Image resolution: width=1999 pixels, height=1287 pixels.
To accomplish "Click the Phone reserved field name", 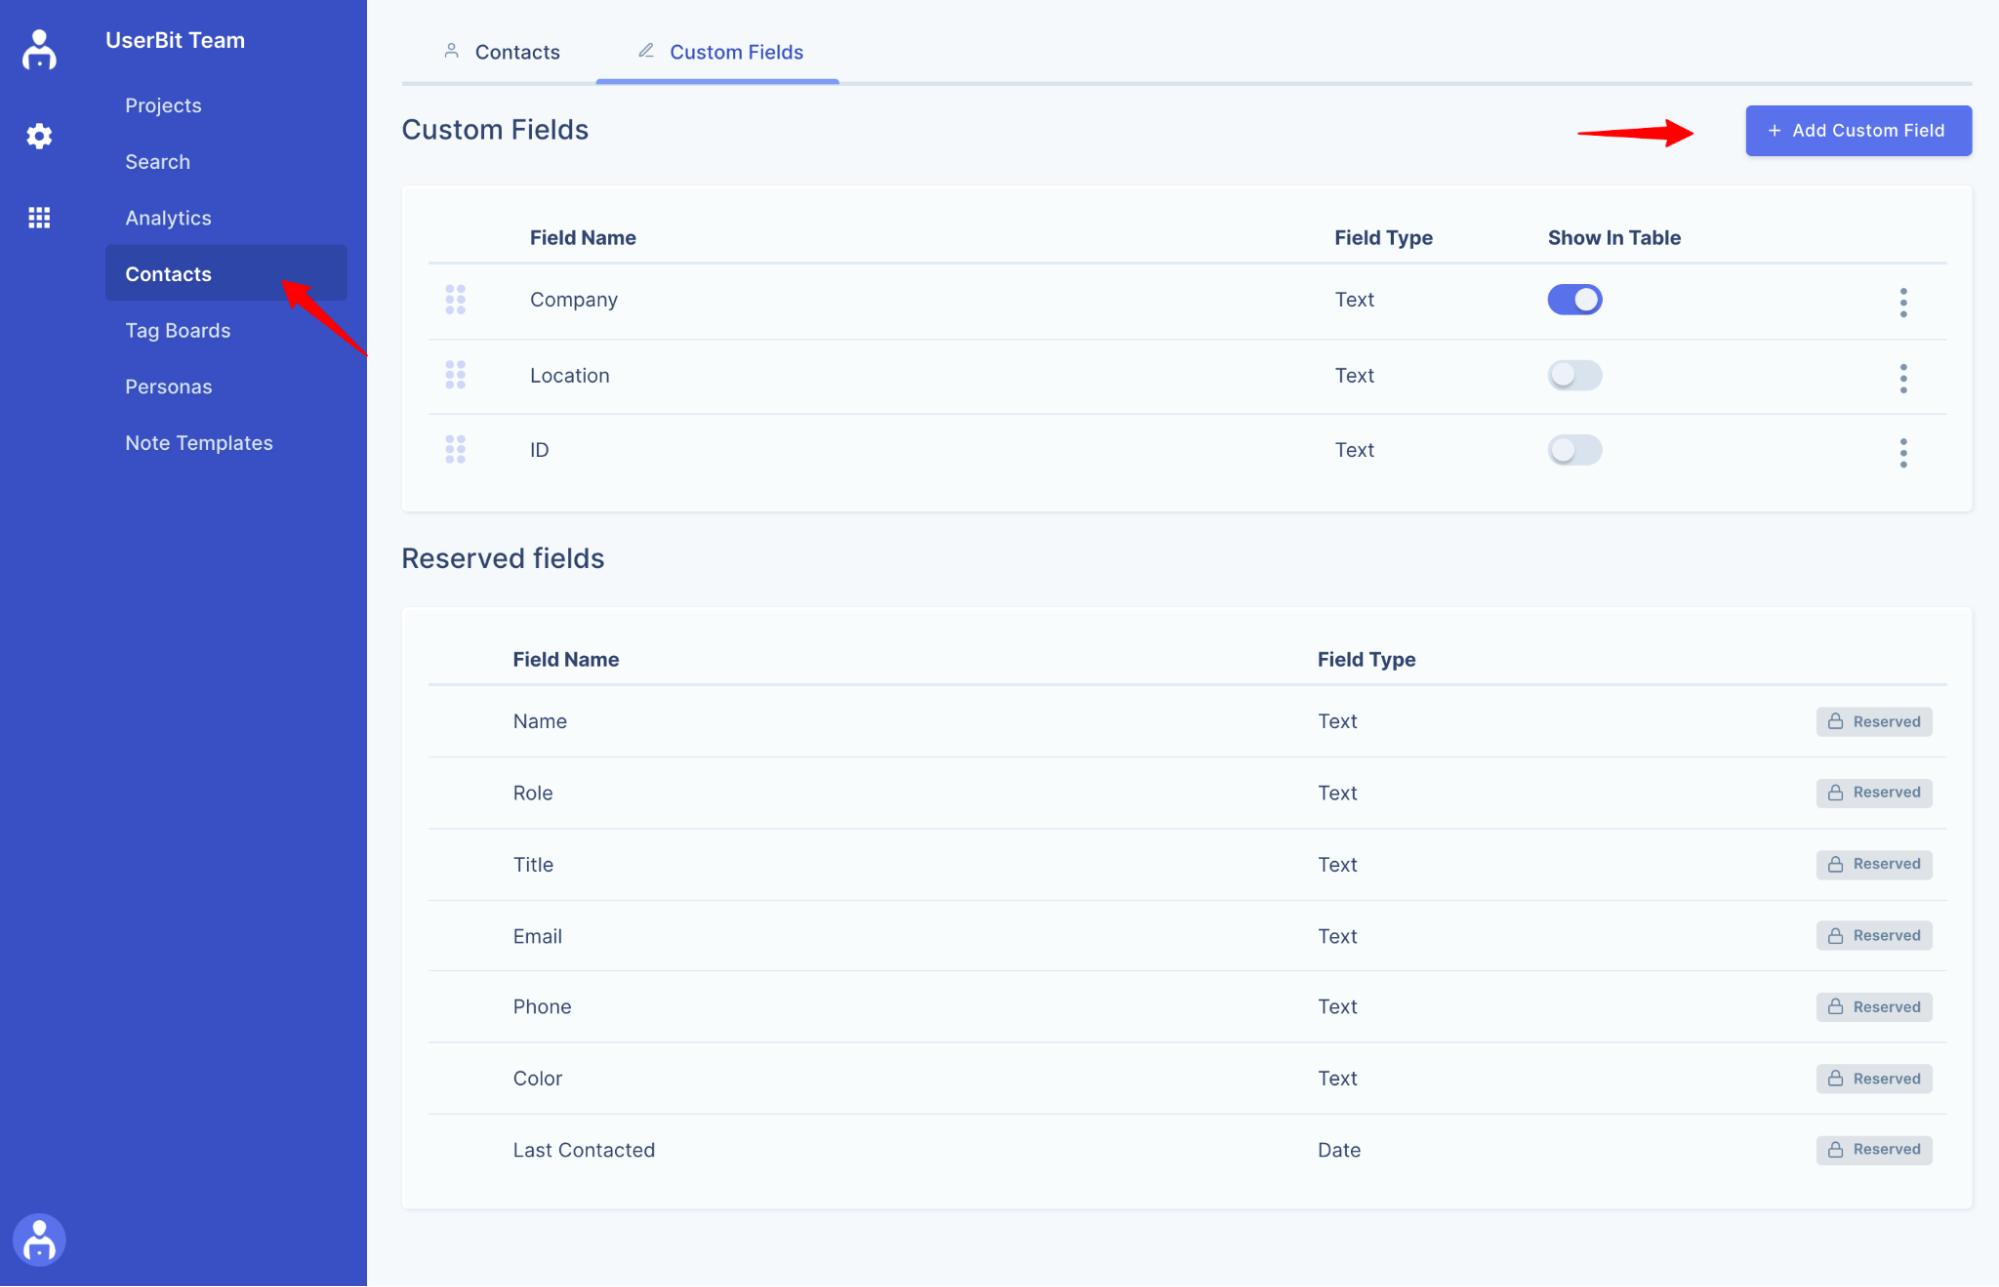I will coord(542,1007).
